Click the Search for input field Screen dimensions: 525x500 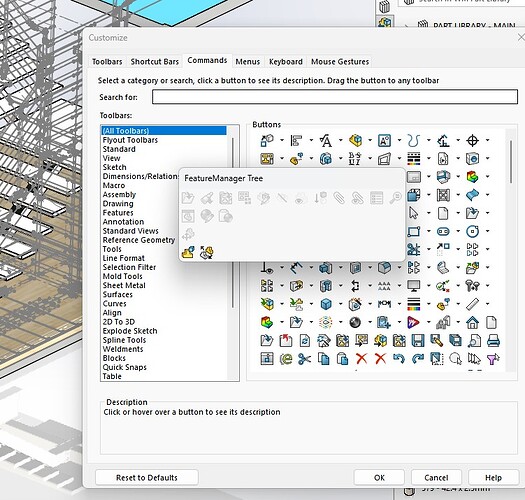pos(335,97)
